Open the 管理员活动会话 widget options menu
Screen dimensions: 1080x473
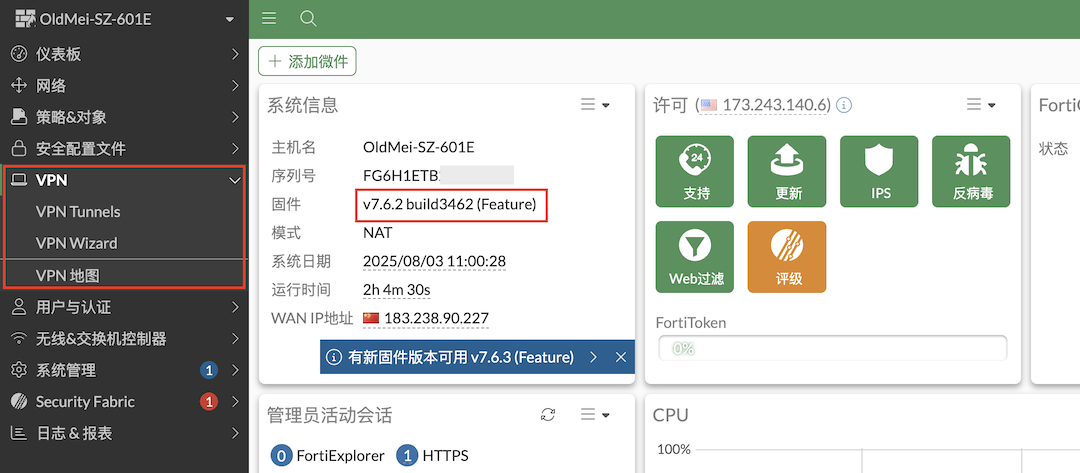(x=595, y=414)
